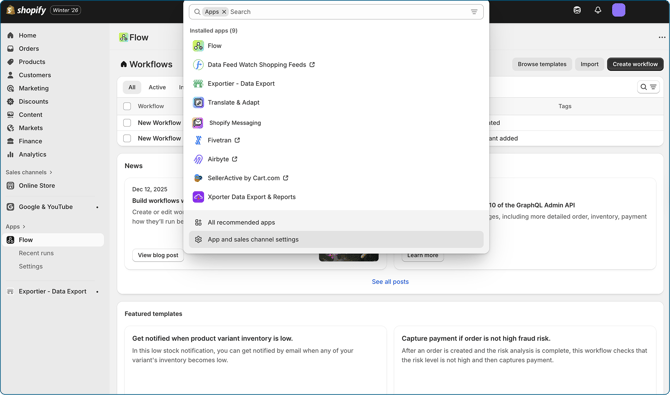Click the Xporter Data Export app icon

pyautogui.click(x=198, y=197)
